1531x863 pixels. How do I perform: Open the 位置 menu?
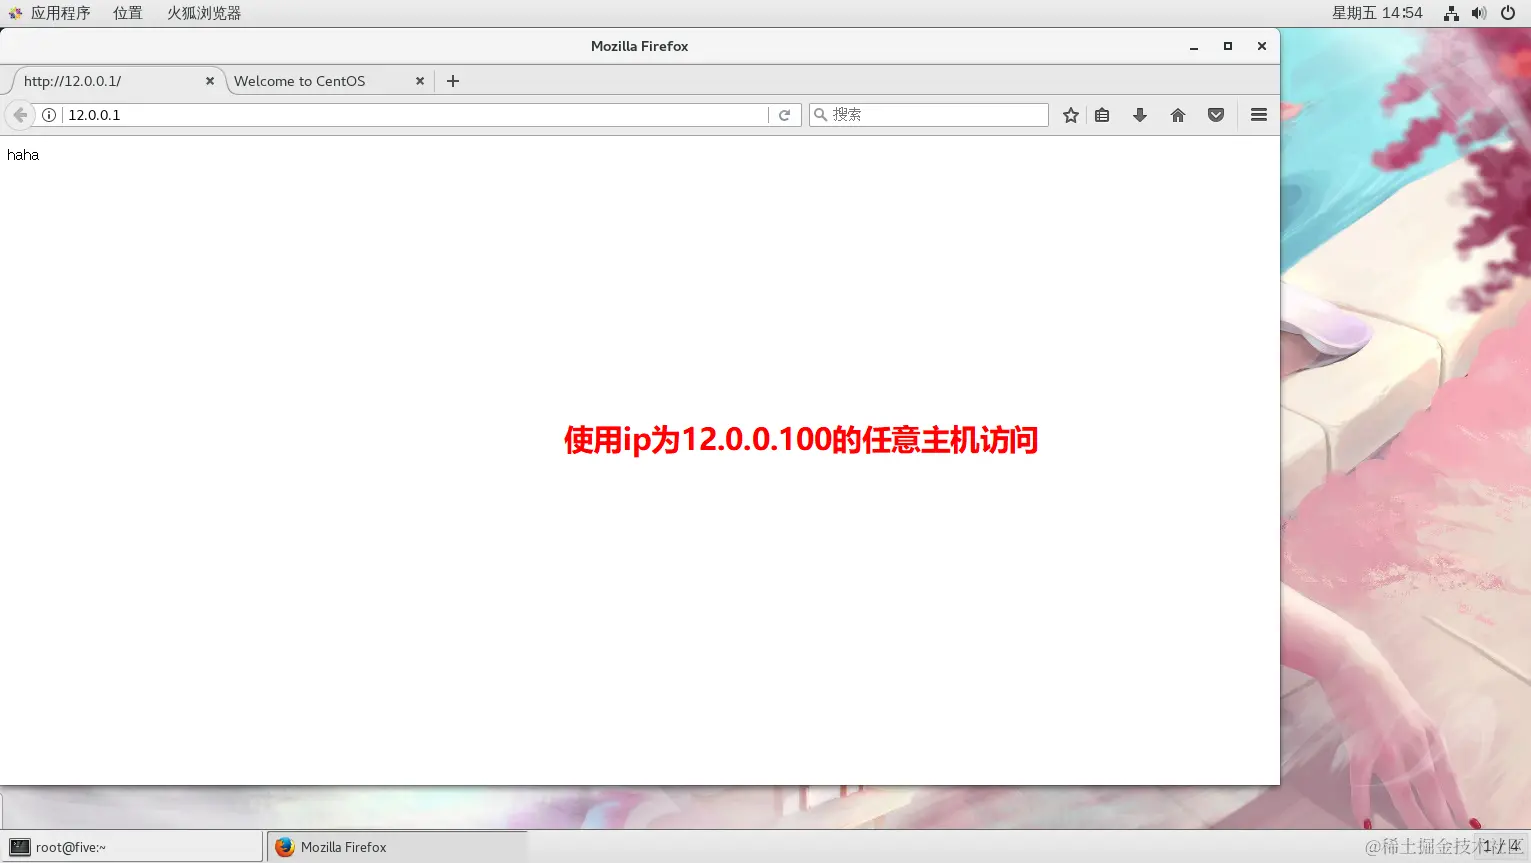coord(128,13)
